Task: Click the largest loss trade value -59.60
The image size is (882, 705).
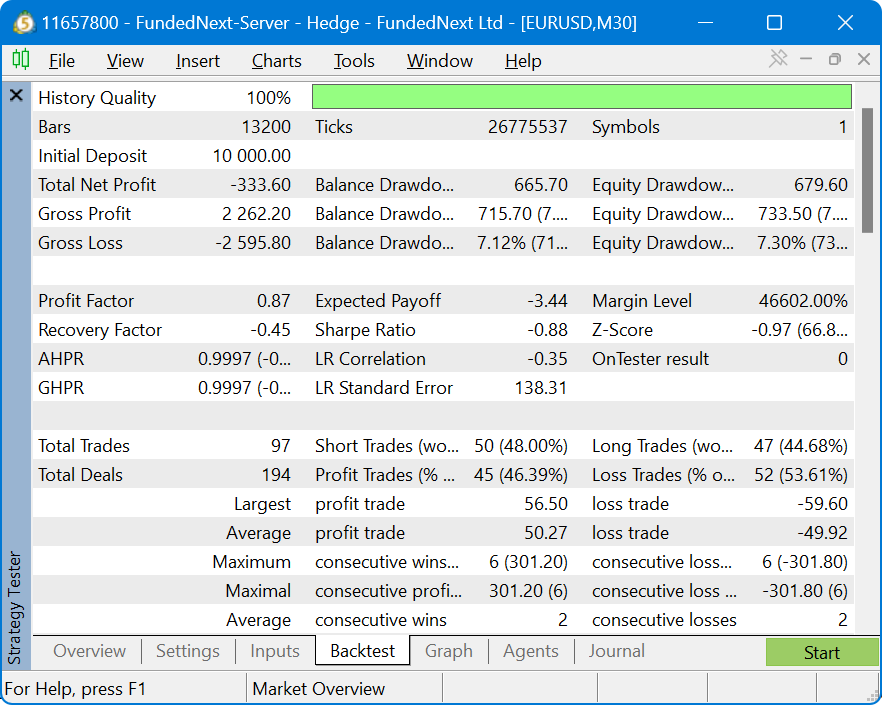Action: click(822, 504)
